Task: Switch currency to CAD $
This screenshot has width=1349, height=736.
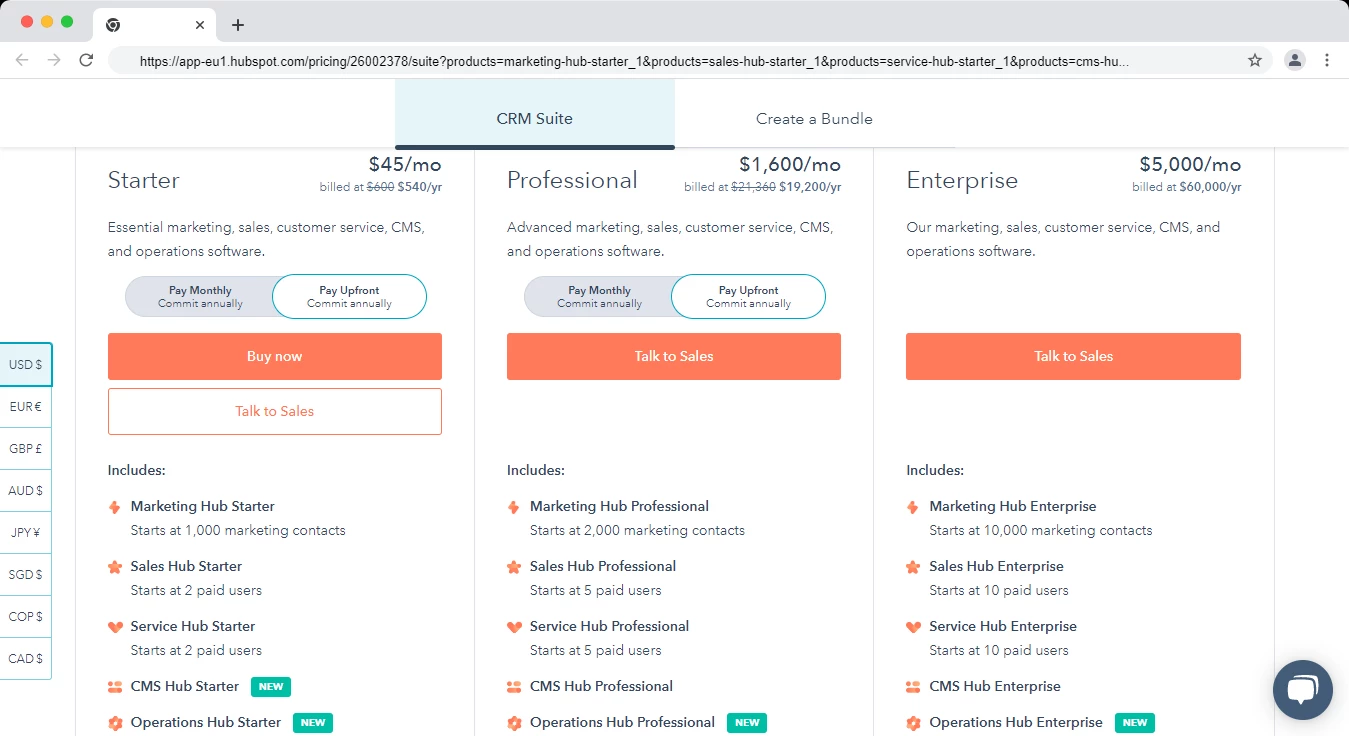Action: coord(26,659)
